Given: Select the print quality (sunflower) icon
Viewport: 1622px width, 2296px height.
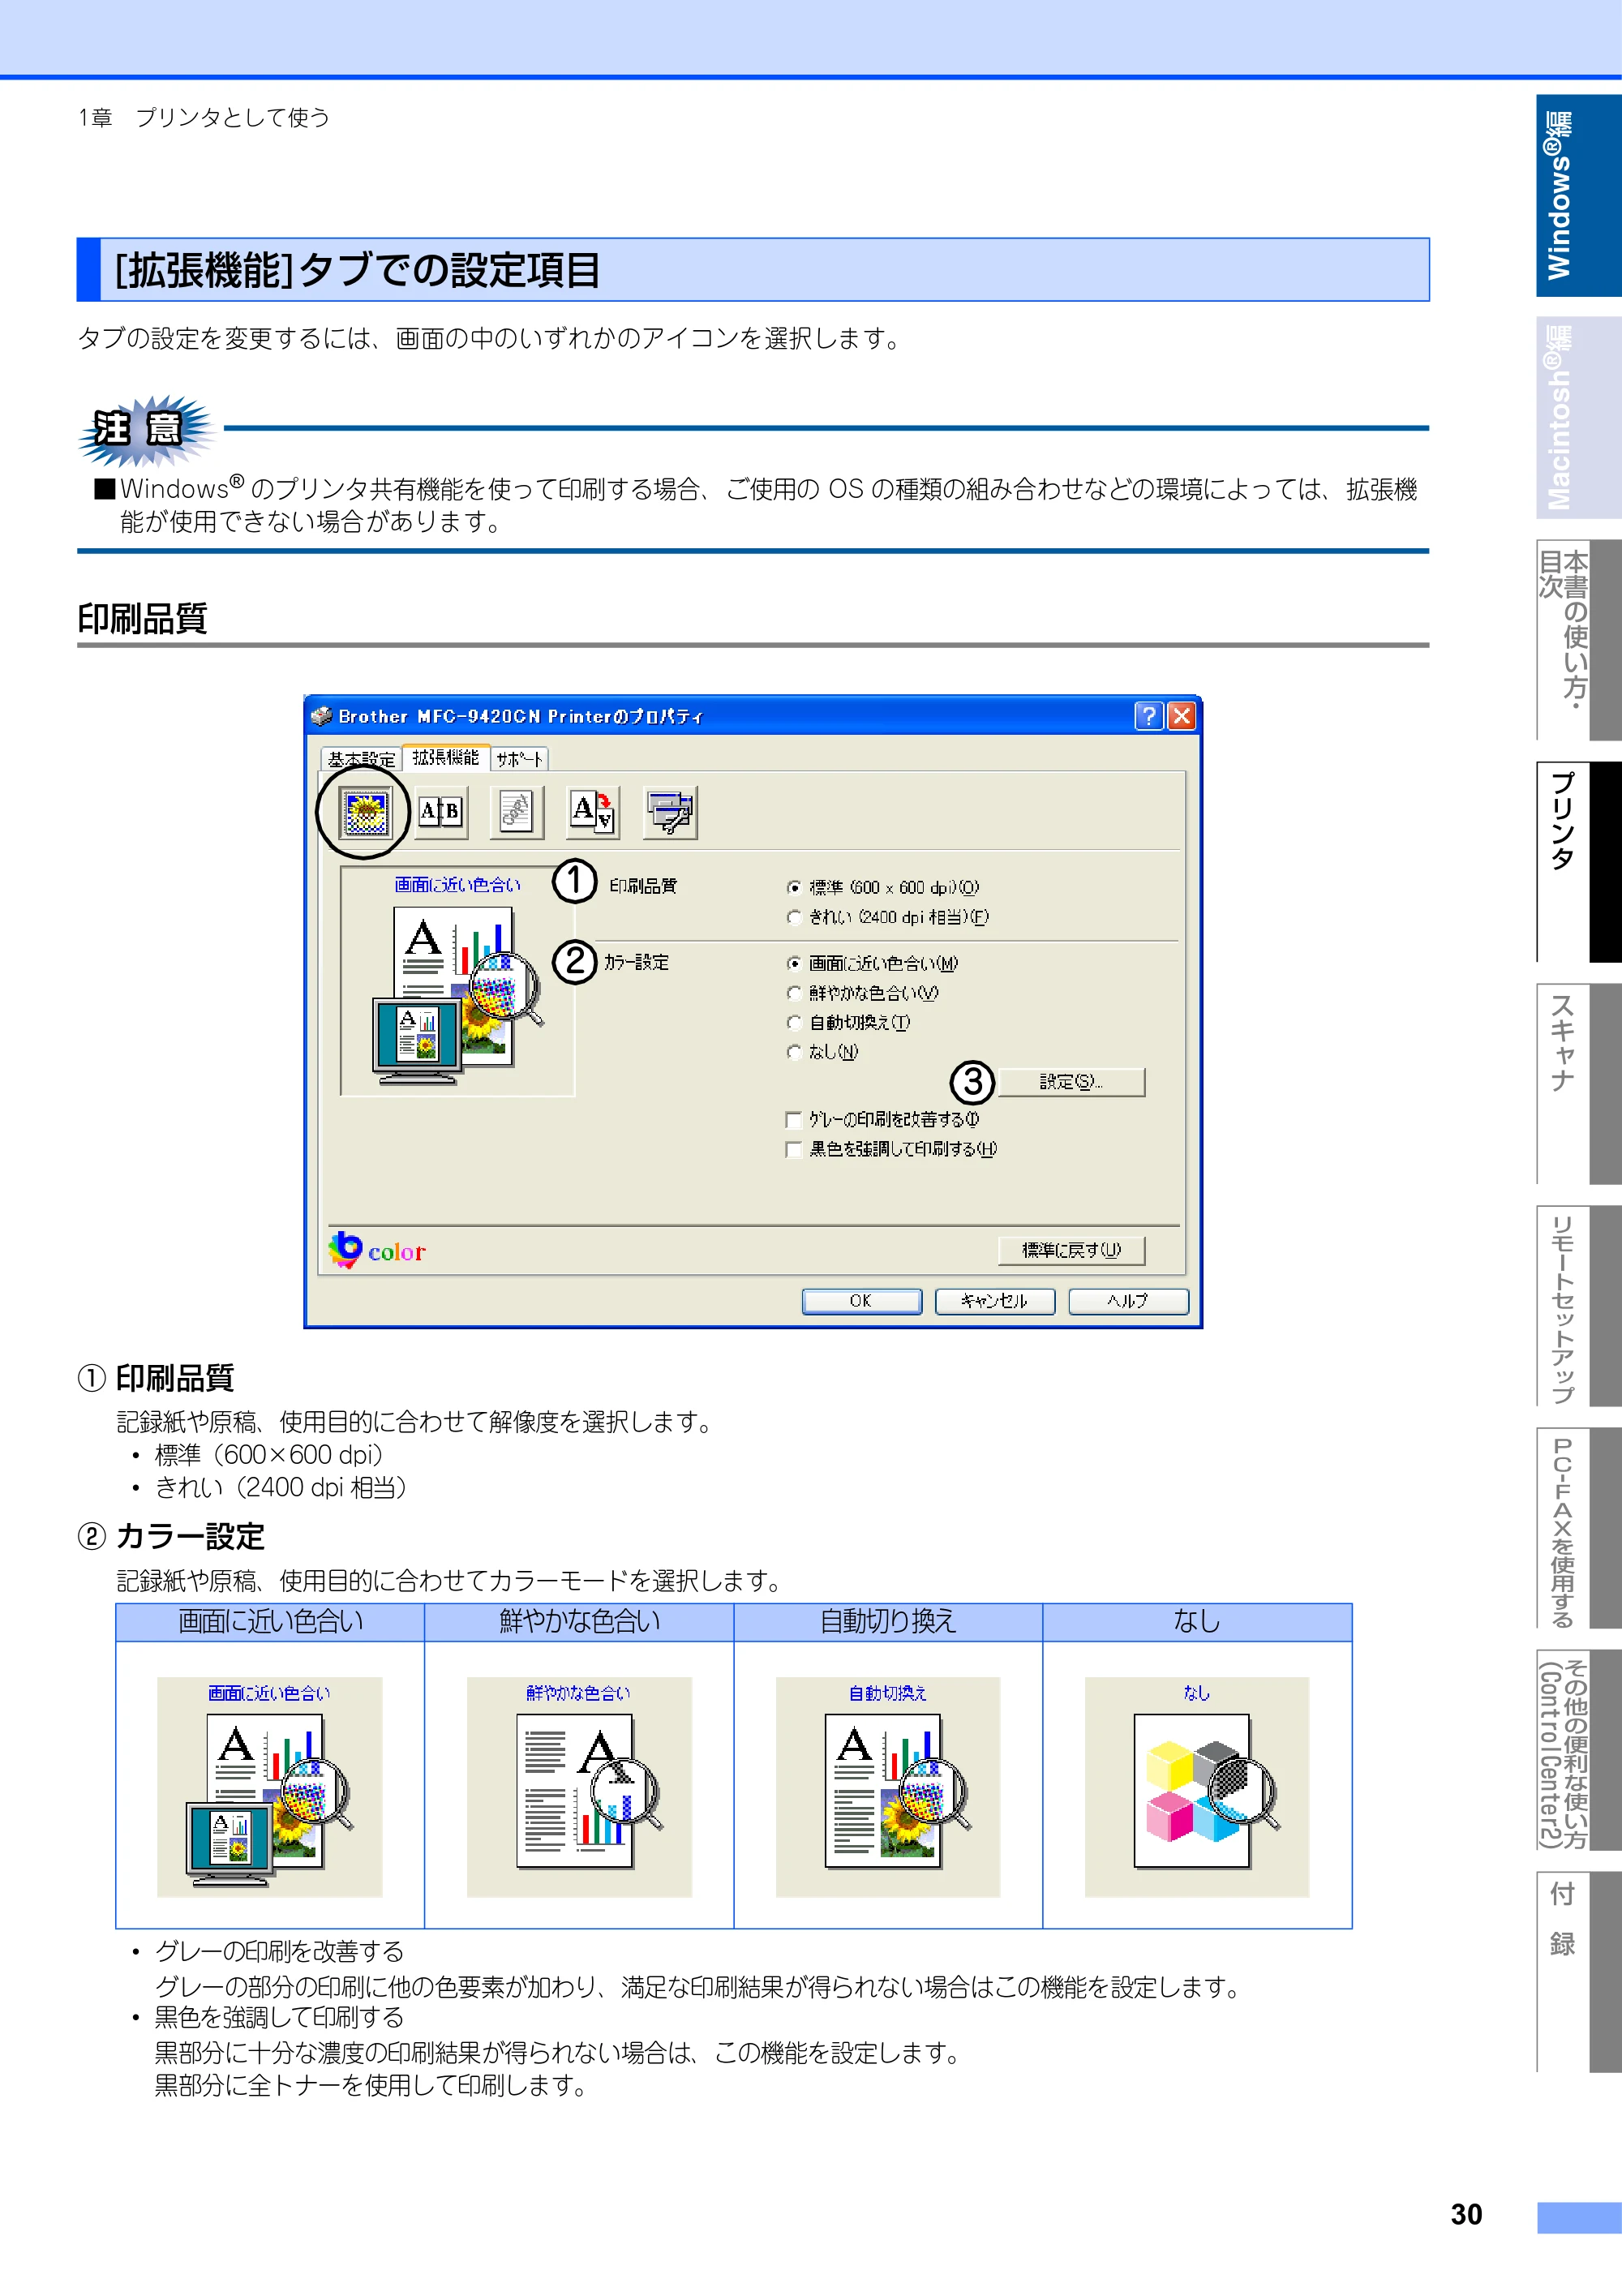Looking at the screenshot, I should 366,812.
